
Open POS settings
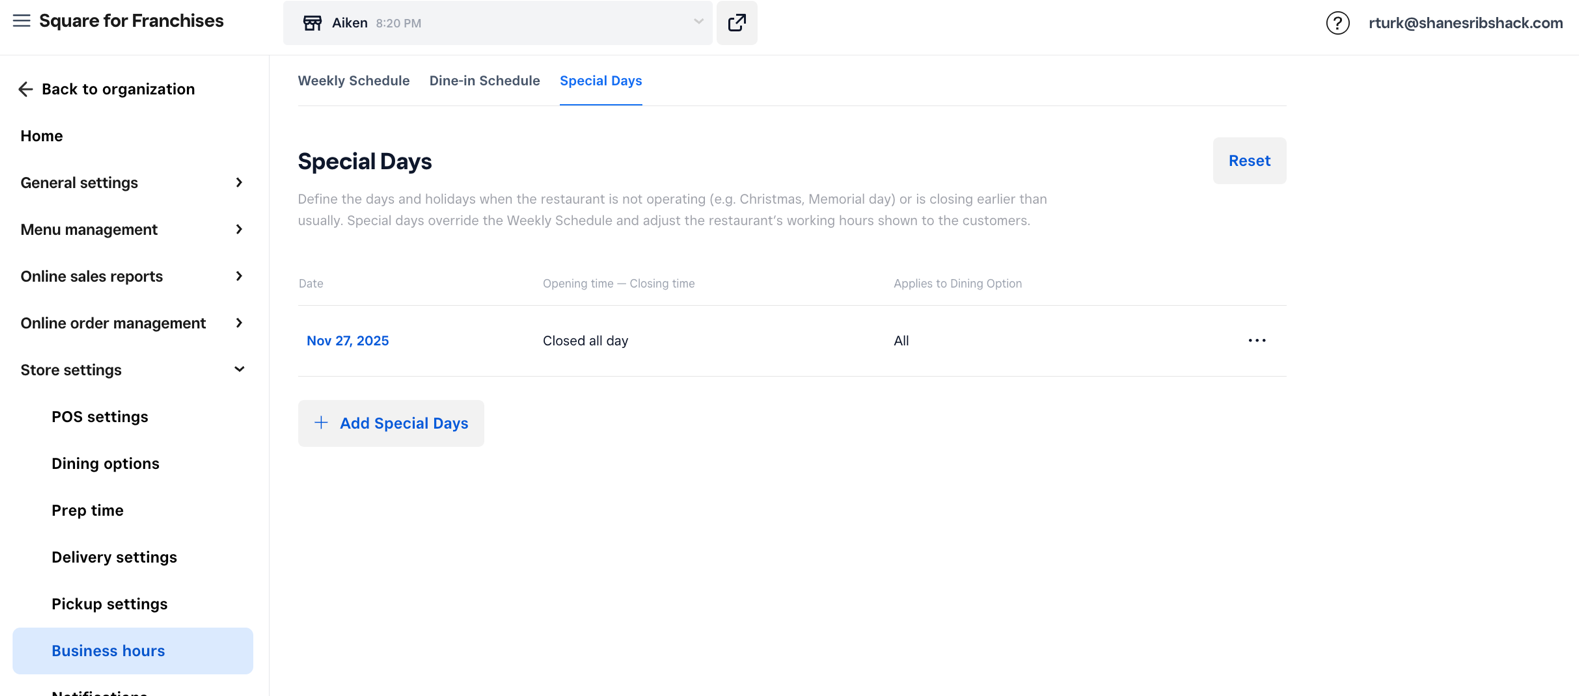pos(100,417)
